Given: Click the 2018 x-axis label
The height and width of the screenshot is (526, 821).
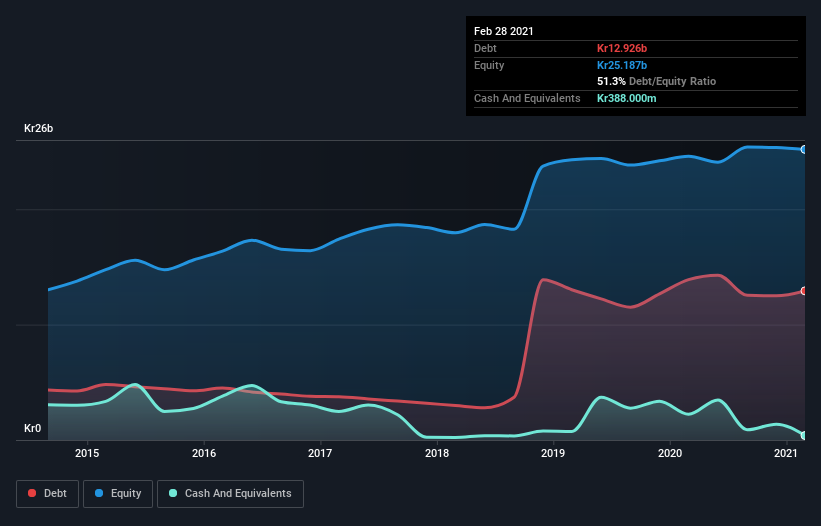Looking at the screenshot, I should pyautogui.click(x=437, y=453).
